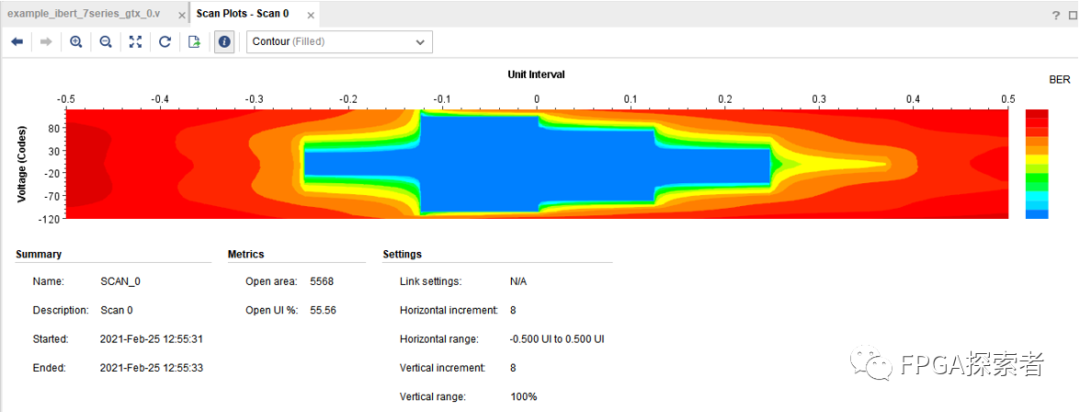
Task: Go back with the left arrow icon
Action: [x=18, y=42]
